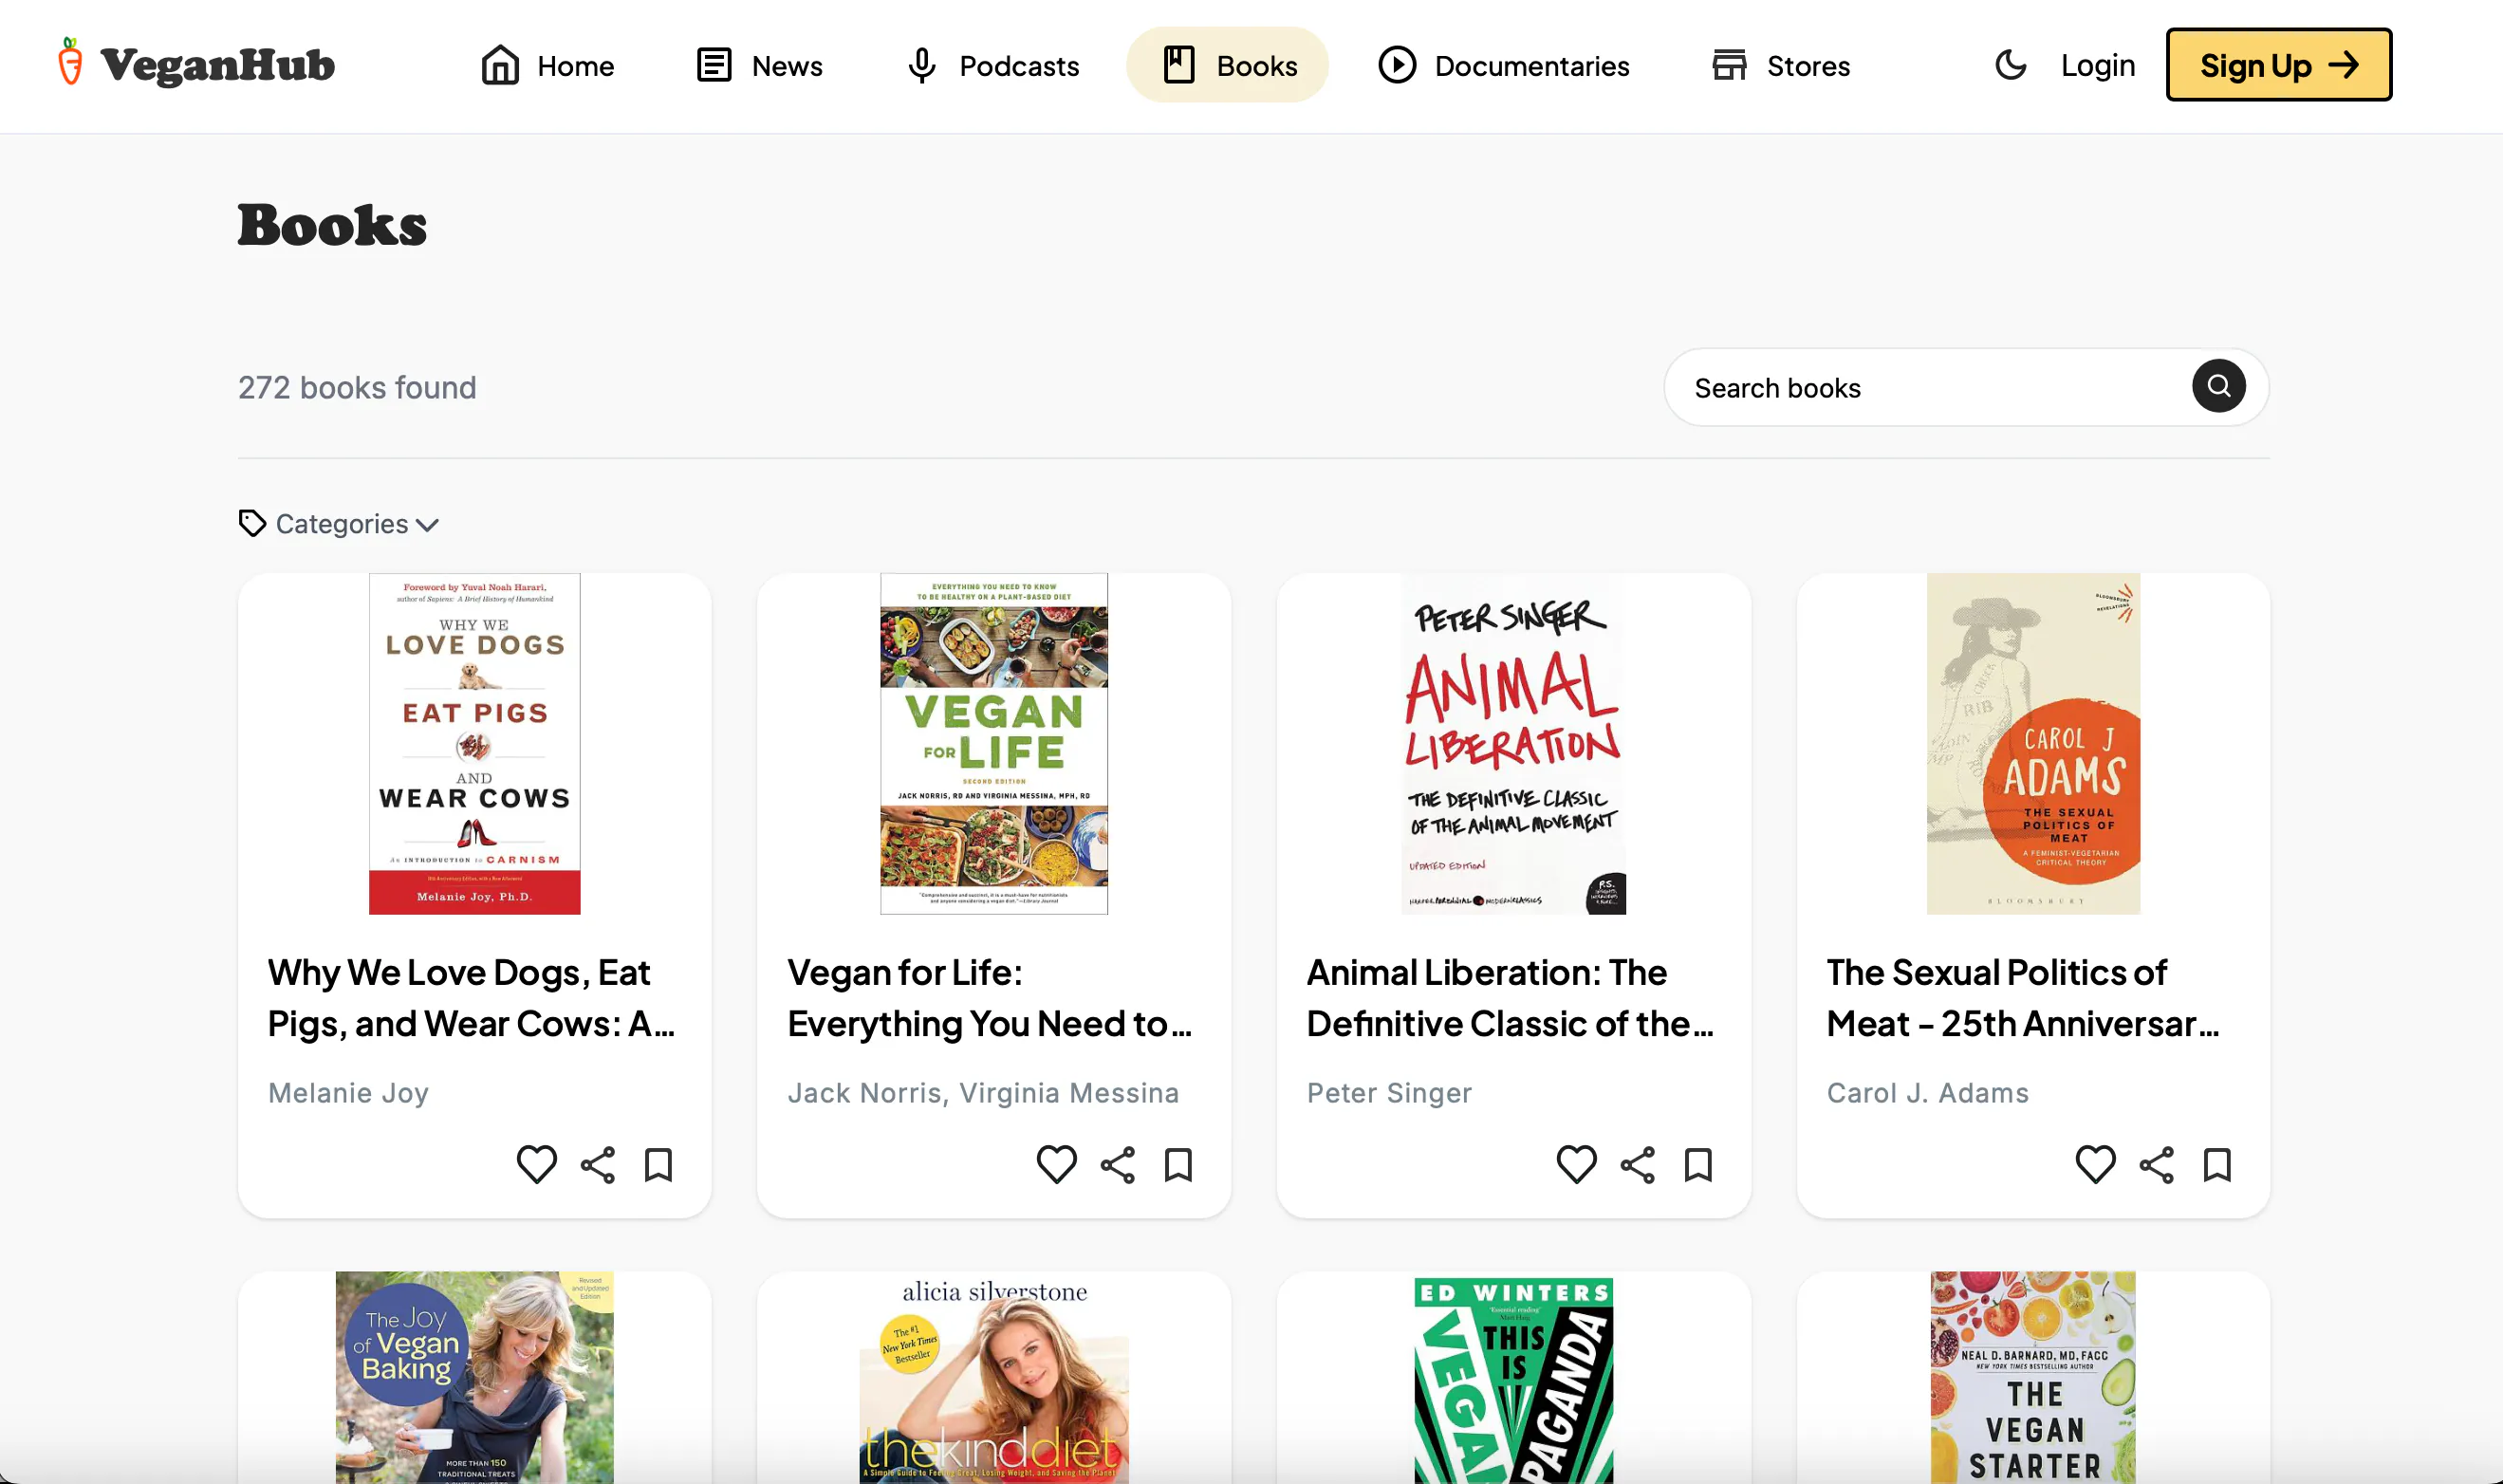This screenshot has width=2503, height=1484.
Task: Click the VeganHub wordmark
Action: 218,66
